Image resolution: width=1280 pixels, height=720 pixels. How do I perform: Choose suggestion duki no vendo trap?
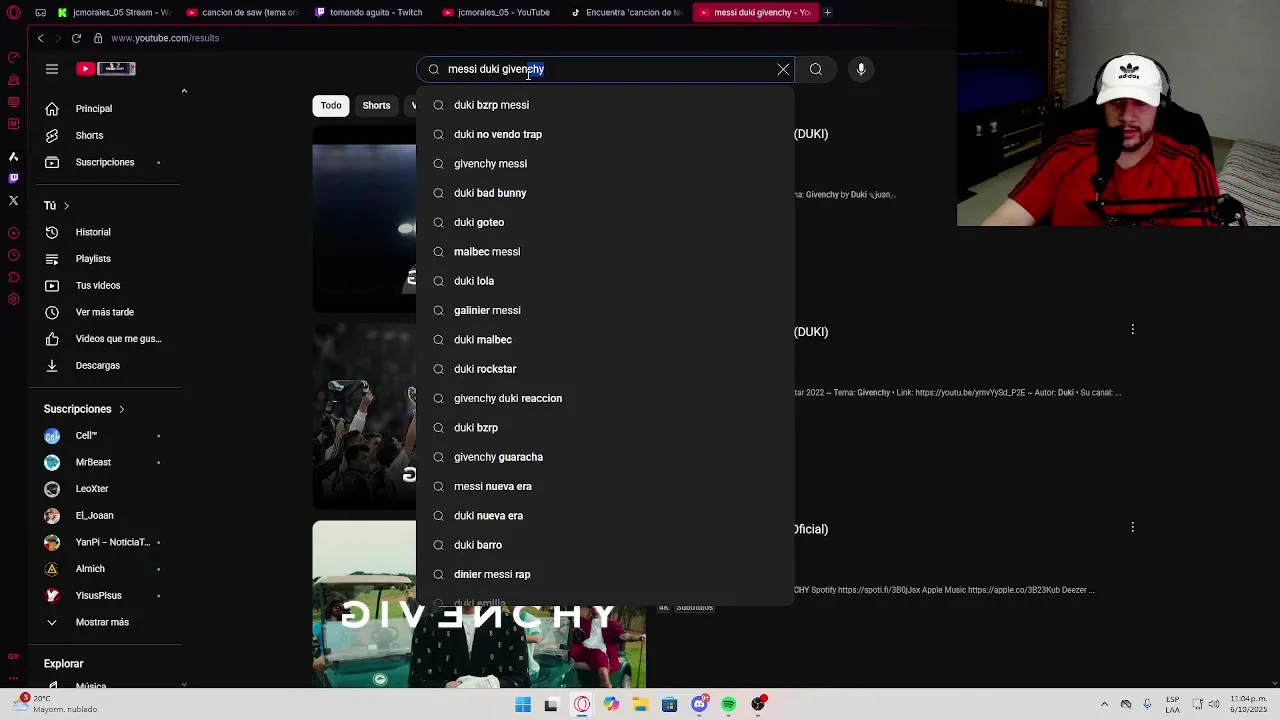606,134
